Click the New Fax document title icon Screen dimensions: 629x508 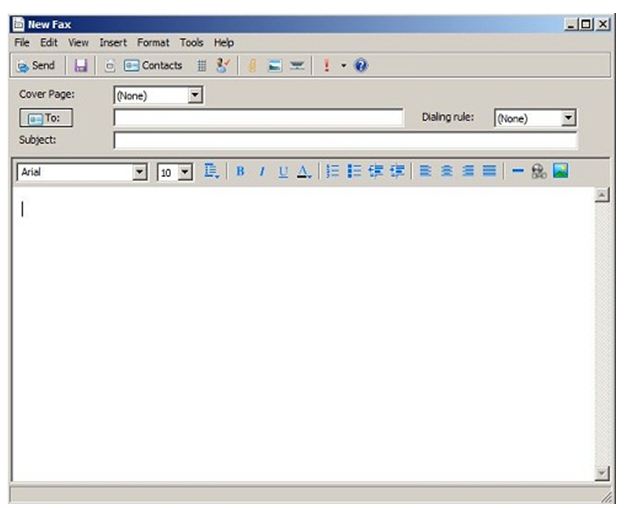[18, 24]
